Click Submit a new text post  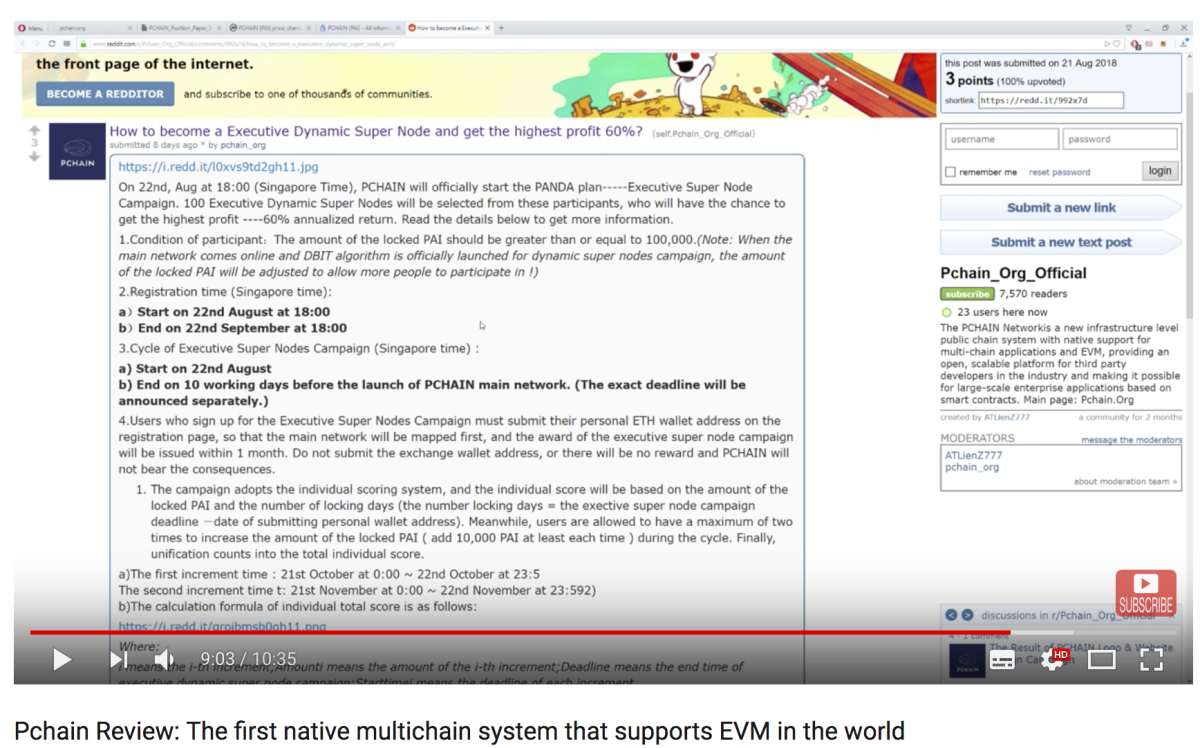click(x=1061, y=242)
